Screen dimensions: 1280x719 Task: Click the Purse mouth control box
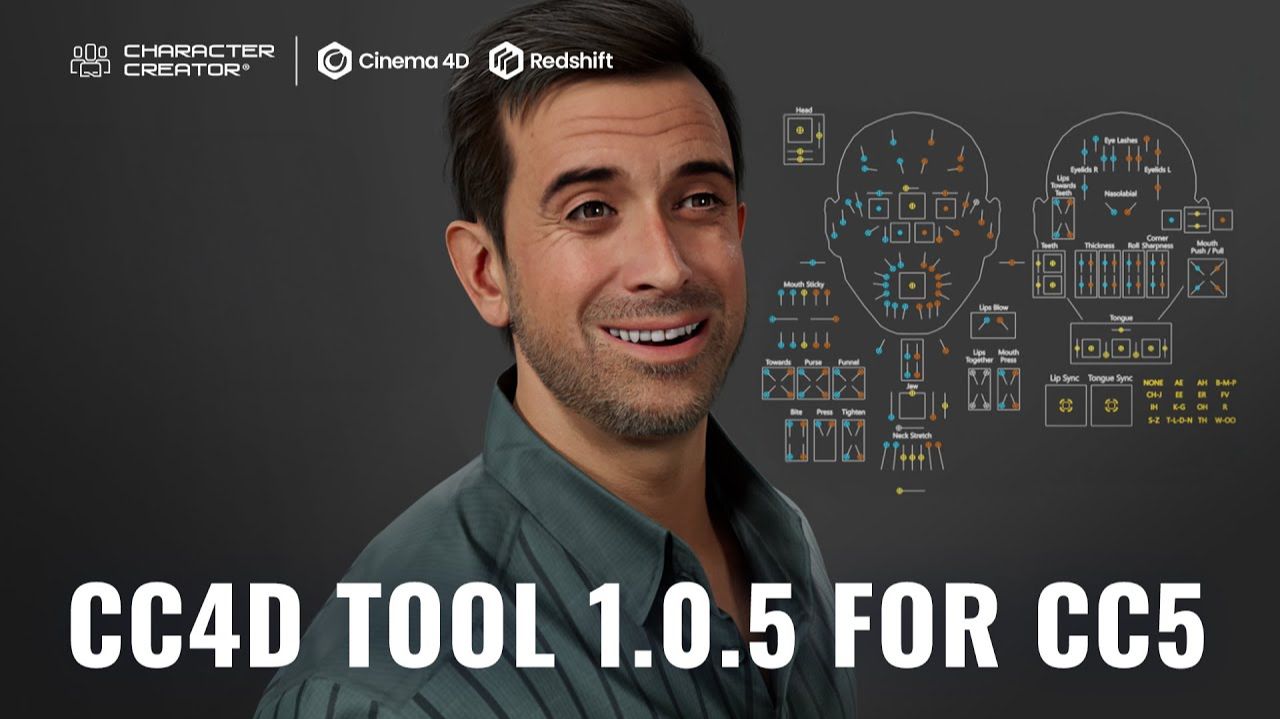pyautogui.click(x=813, y=383)
